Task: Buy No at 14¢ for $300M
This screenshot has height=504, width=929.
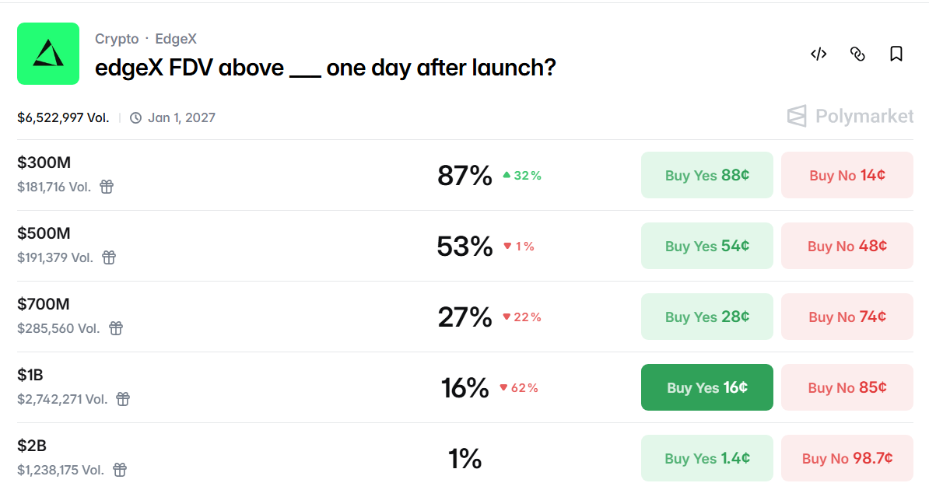Action: coord(846,176)
